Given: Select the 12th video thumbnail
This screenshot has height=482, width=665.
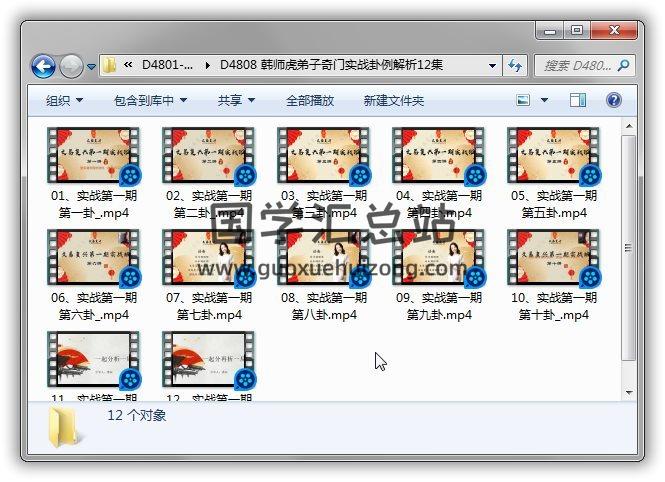Looking at the screenshot, I should coord(208,359).
